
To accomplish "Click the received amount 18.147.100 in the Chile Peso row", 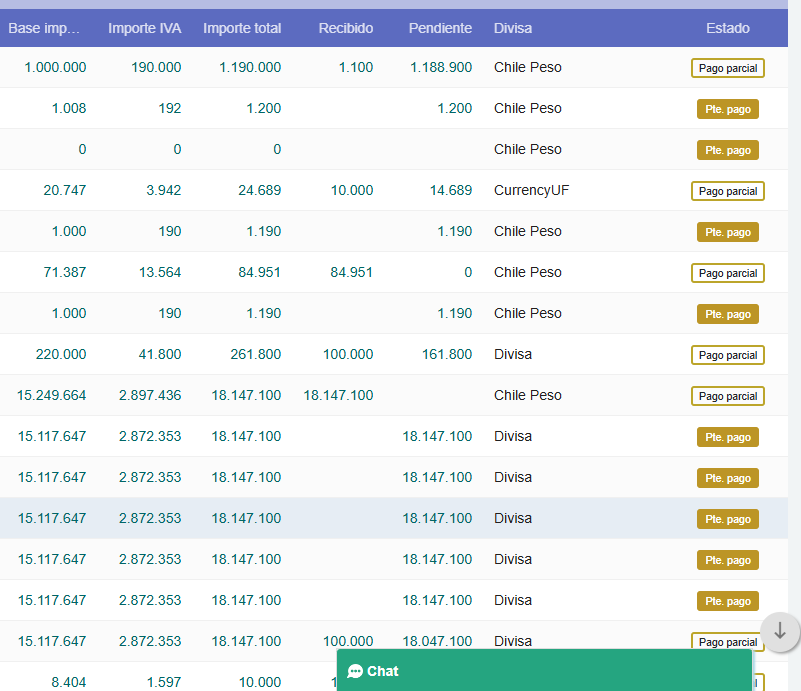I will pos(338,395).
